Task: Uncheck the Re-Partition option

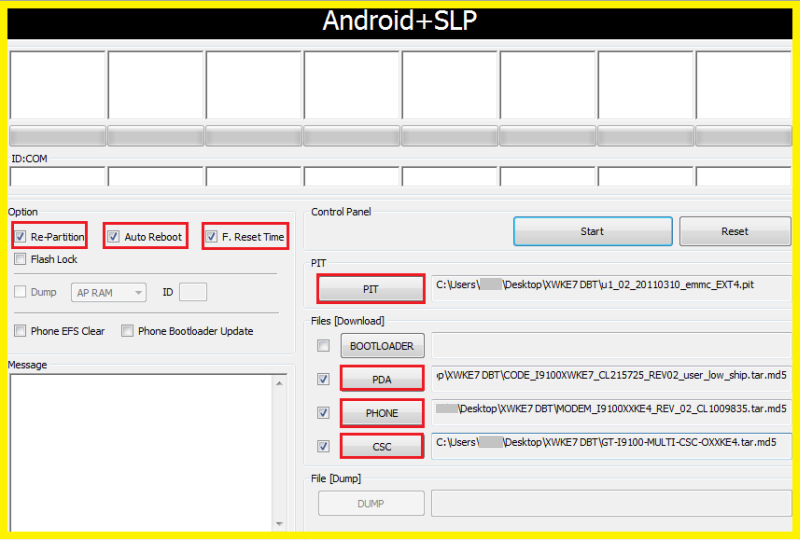Action: tap(20, 236)
